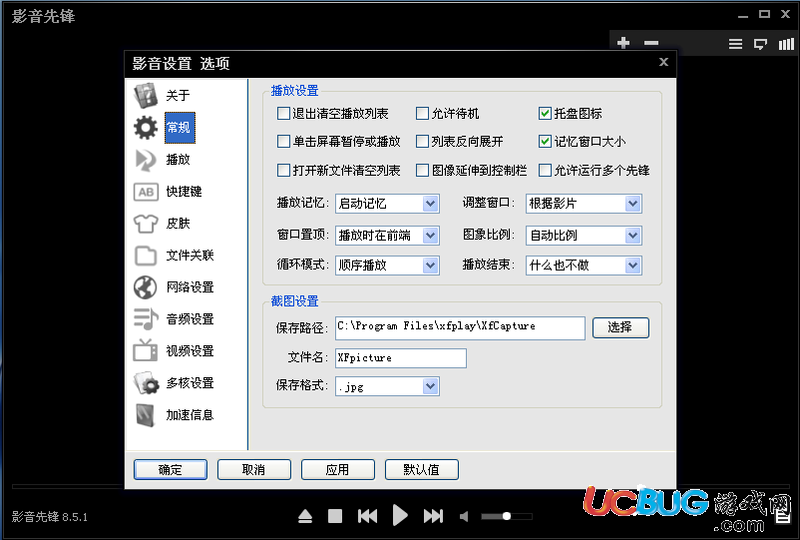Switch to the 文件关联 settings page
The width and height of the screenshot is (800, 540).
(190, 256)
